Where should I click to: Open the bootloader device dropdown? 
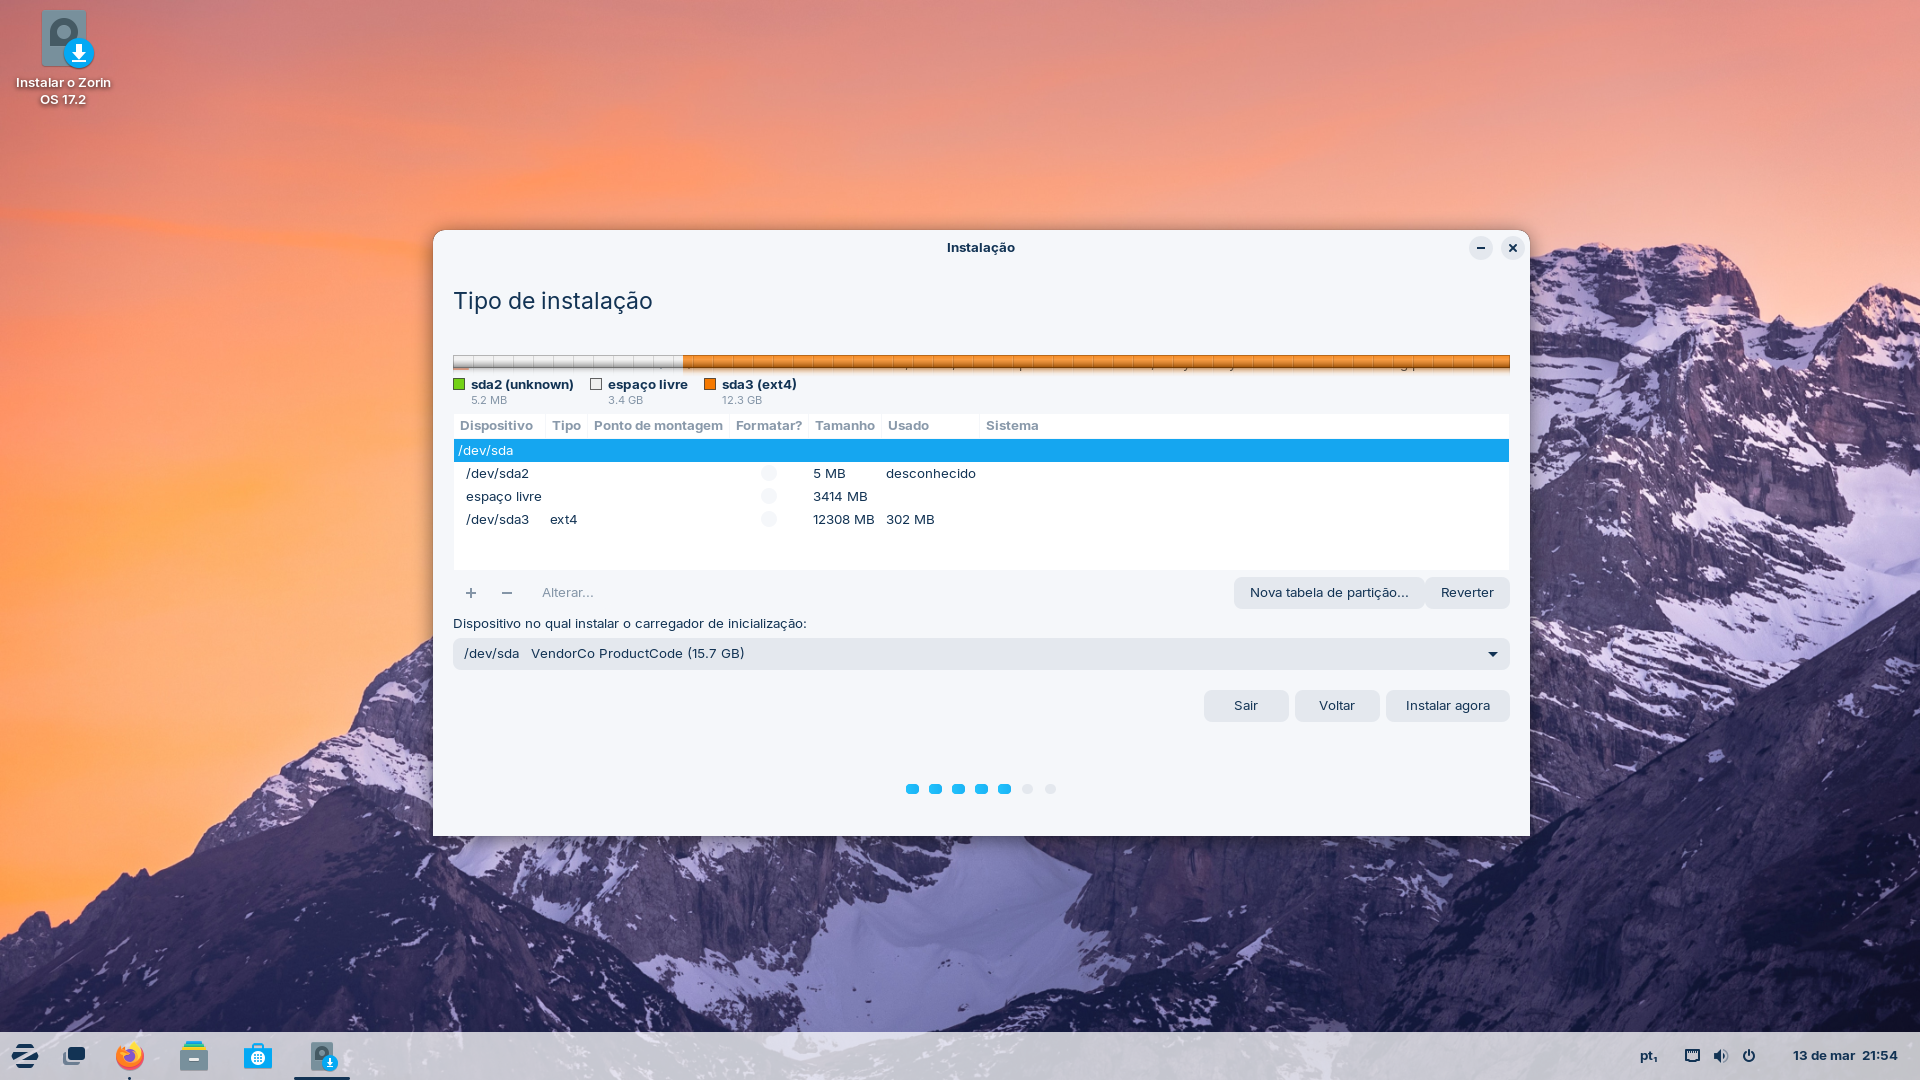click(x=981, y=654)
